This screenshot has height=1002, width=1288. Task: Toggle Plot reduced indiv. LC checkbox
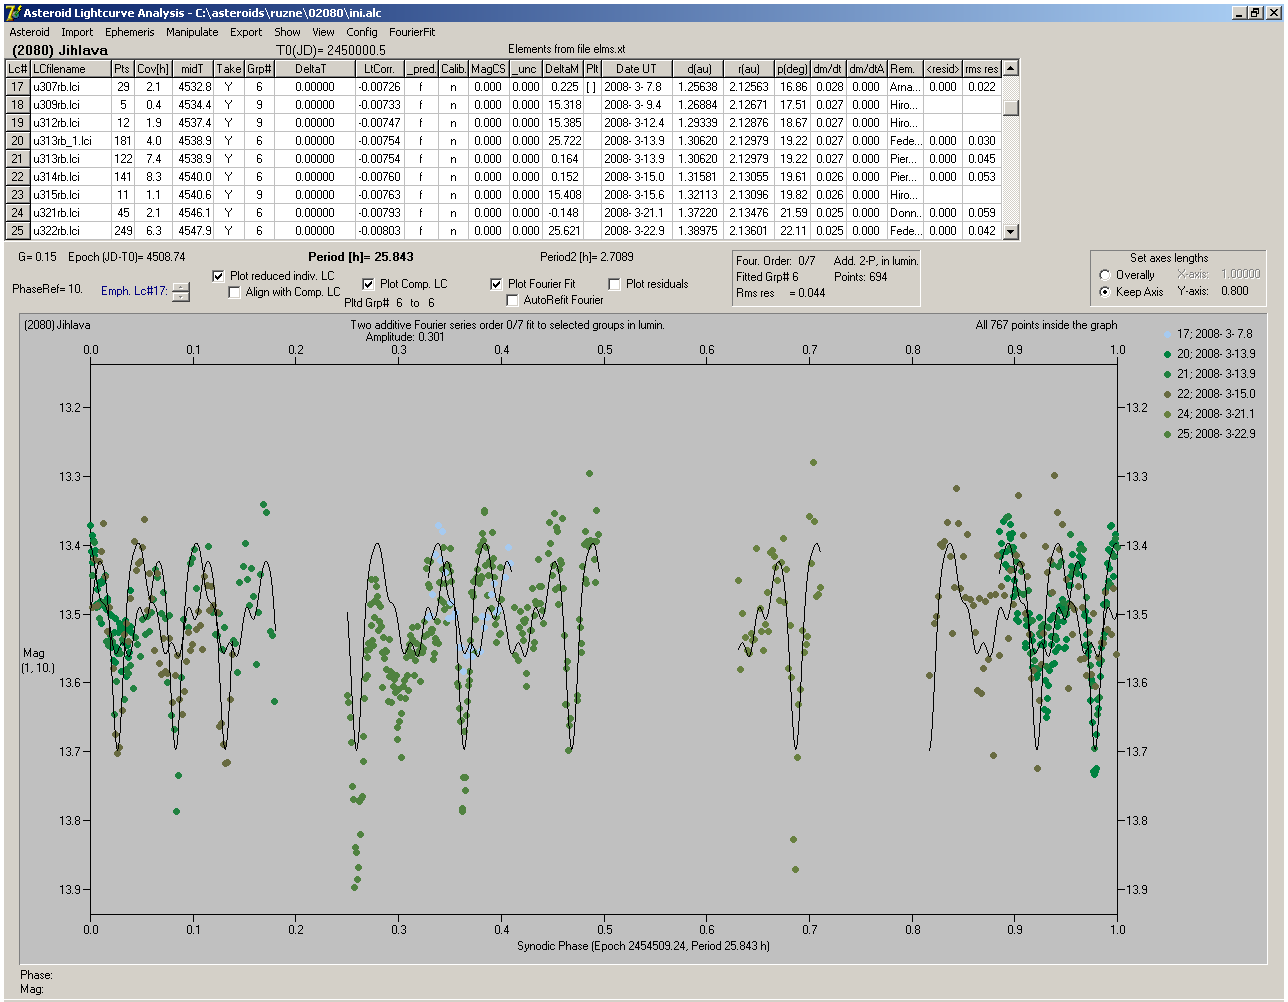(x=220, y=276)
